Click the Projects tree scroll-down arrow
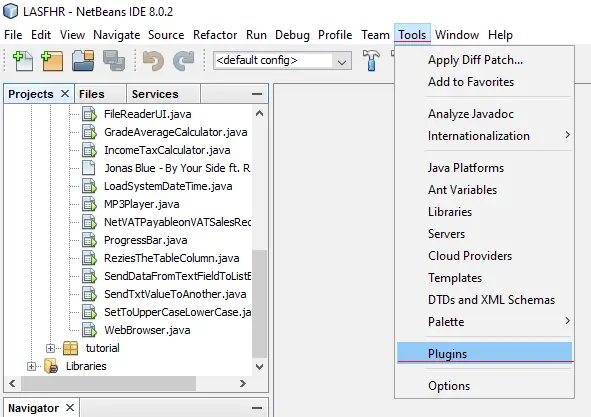The image size is (591, 417). pos(259,366)
